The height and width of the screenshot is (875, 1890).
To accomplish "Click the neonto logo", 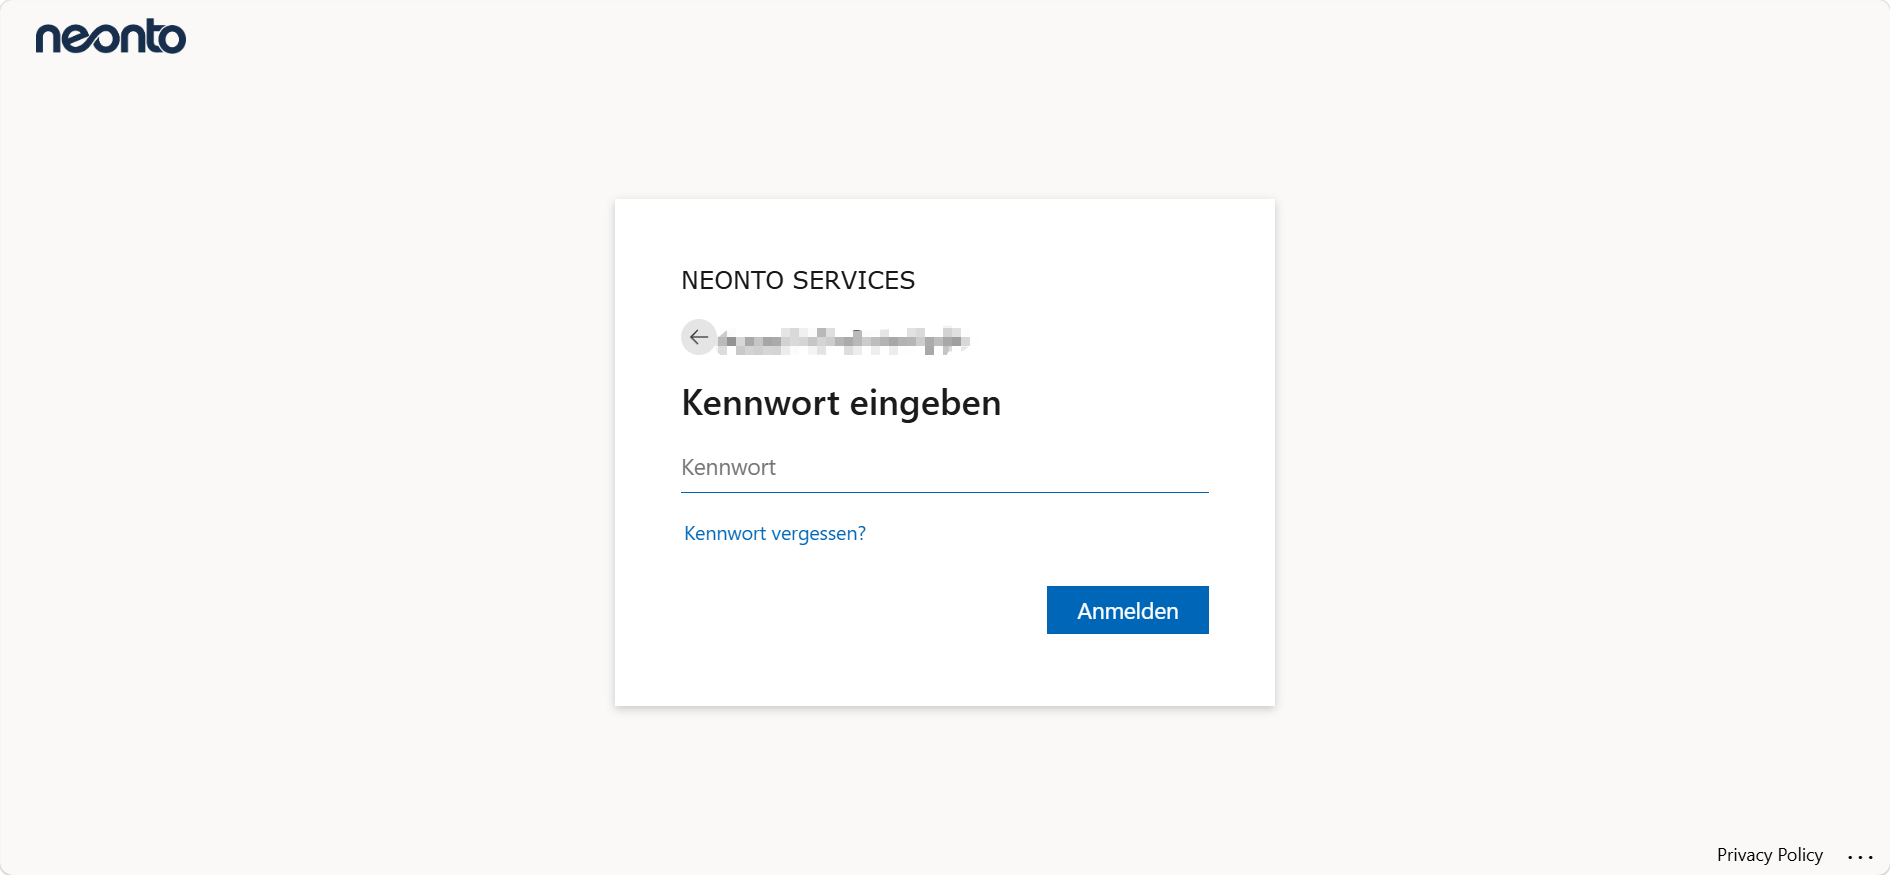I will click(111, 37).
